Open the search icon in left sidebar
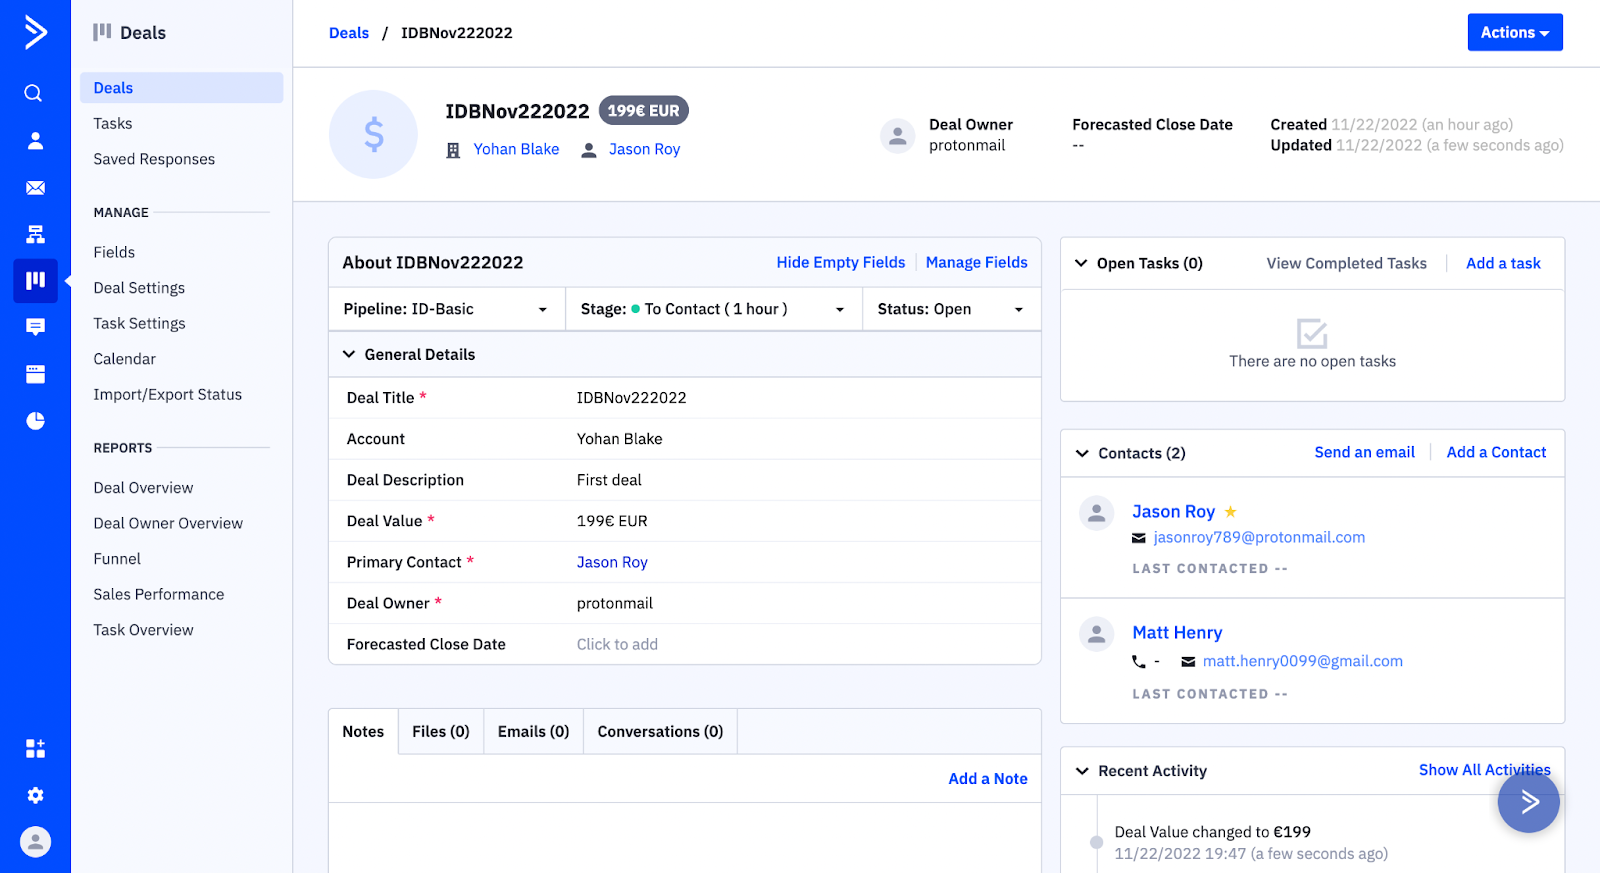 click(34, 94)
